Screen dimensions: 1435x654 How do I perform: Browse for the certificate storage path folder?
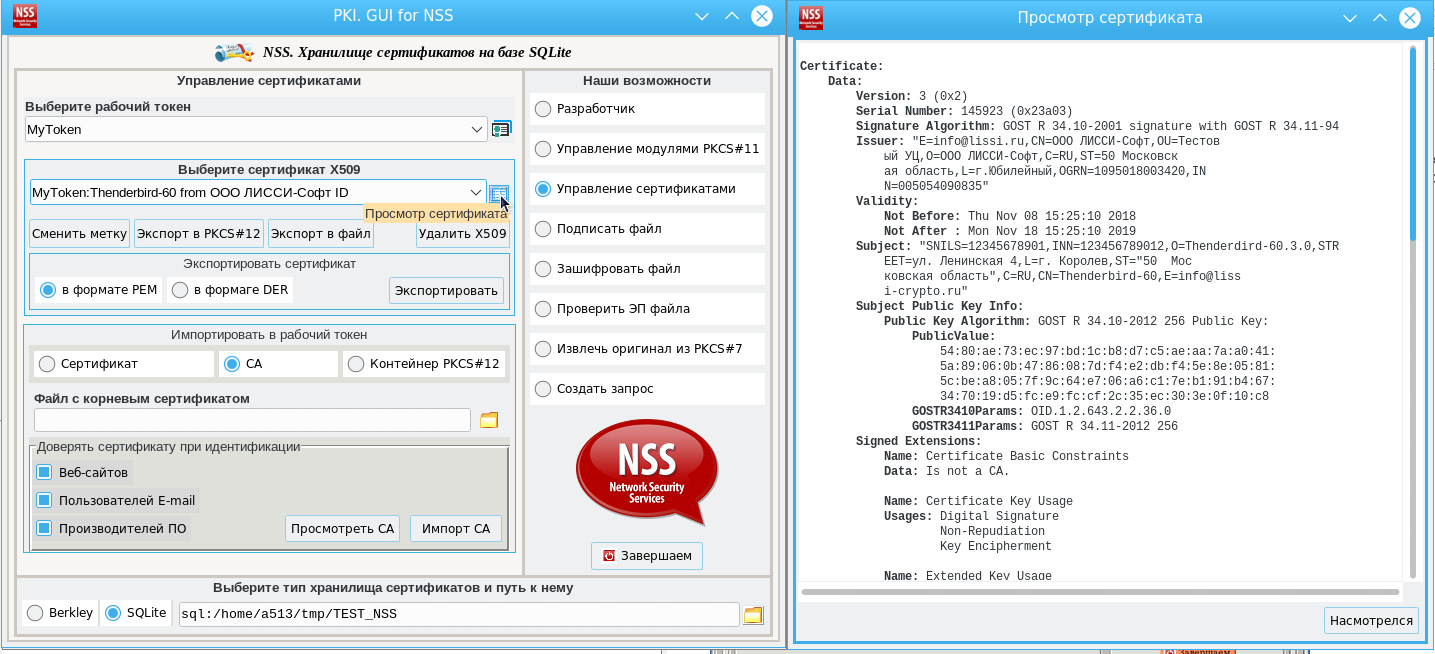[753, 614]
